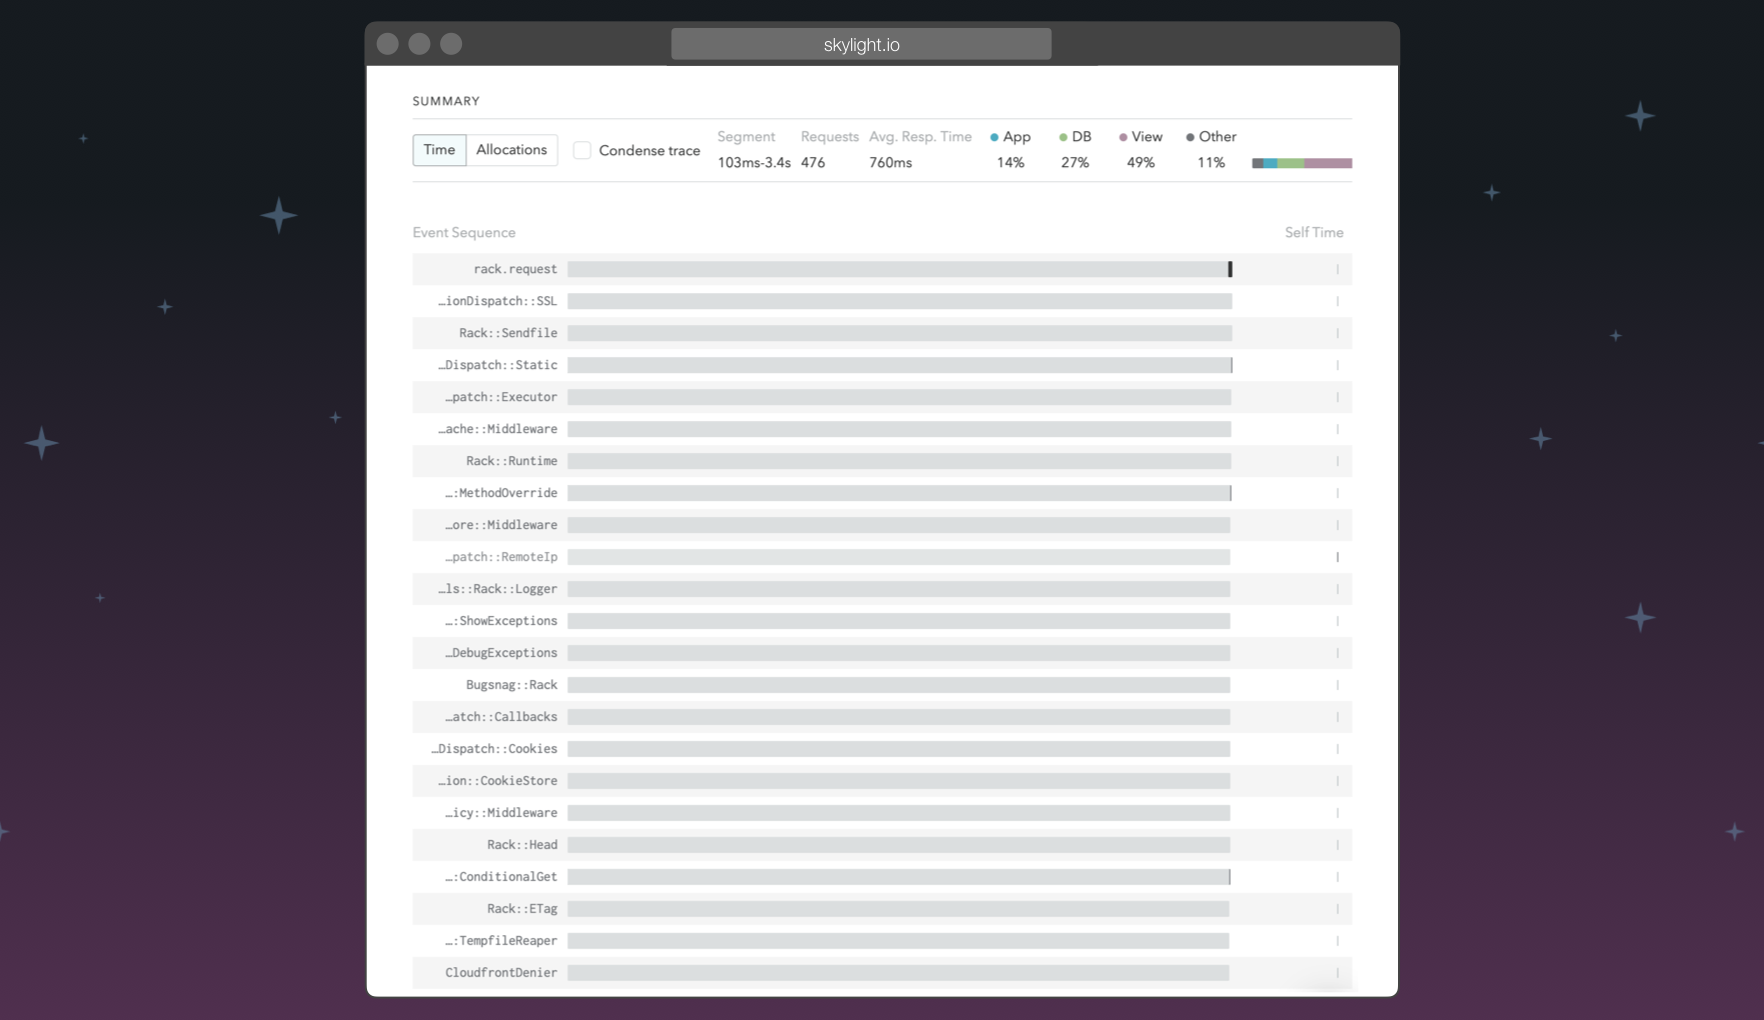The height and width of the screenshot is (1020, 1764).
Task: Select the ...ls::Rack::Logger event row
Action: [x=882, y=589]
